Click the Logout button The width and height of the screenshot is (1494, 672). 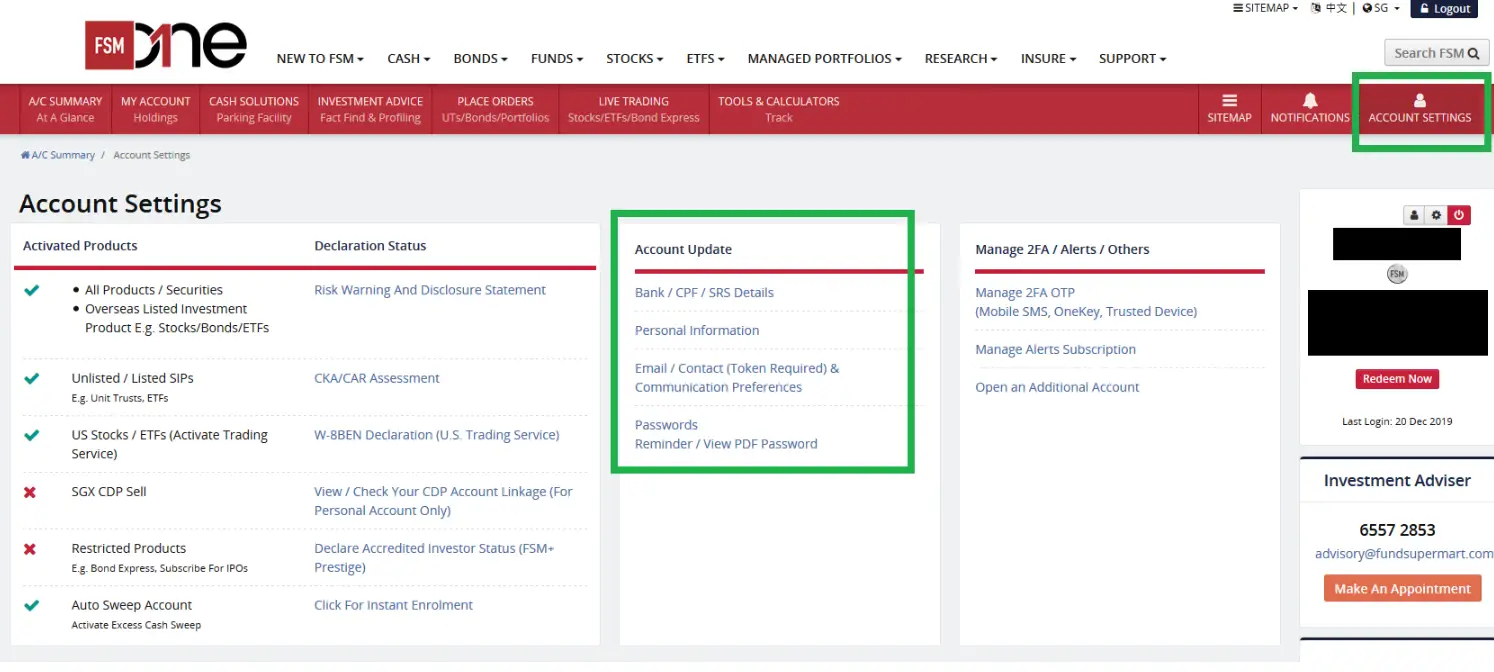pyautogui.click(x=1444, y=8)
